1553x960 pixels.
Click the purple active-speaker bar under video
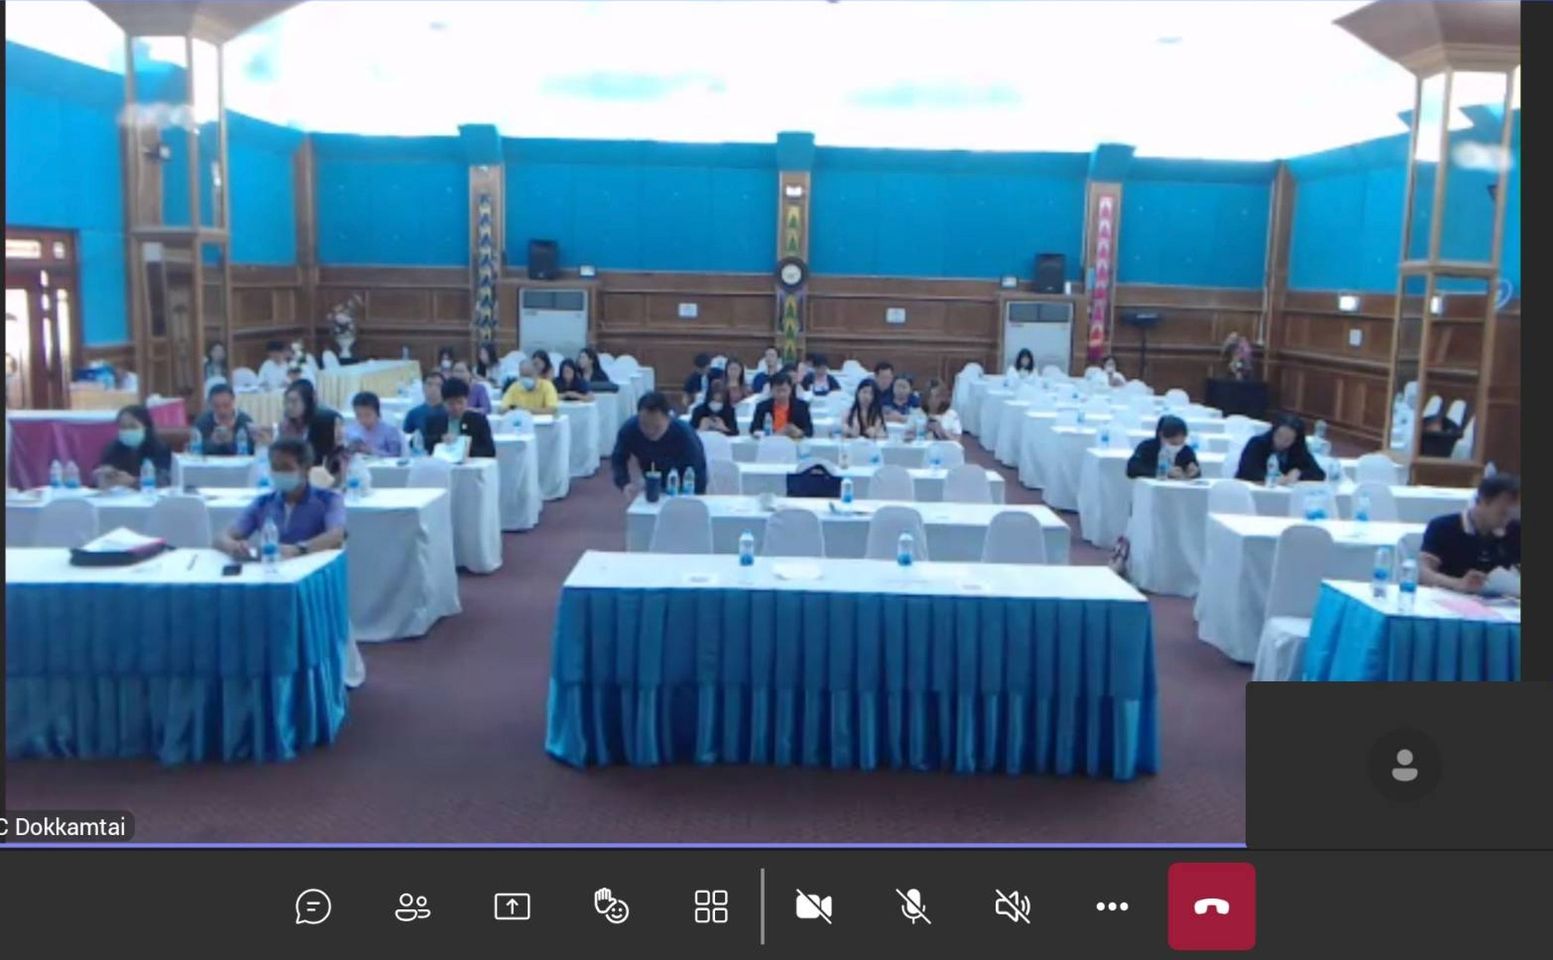620,845
